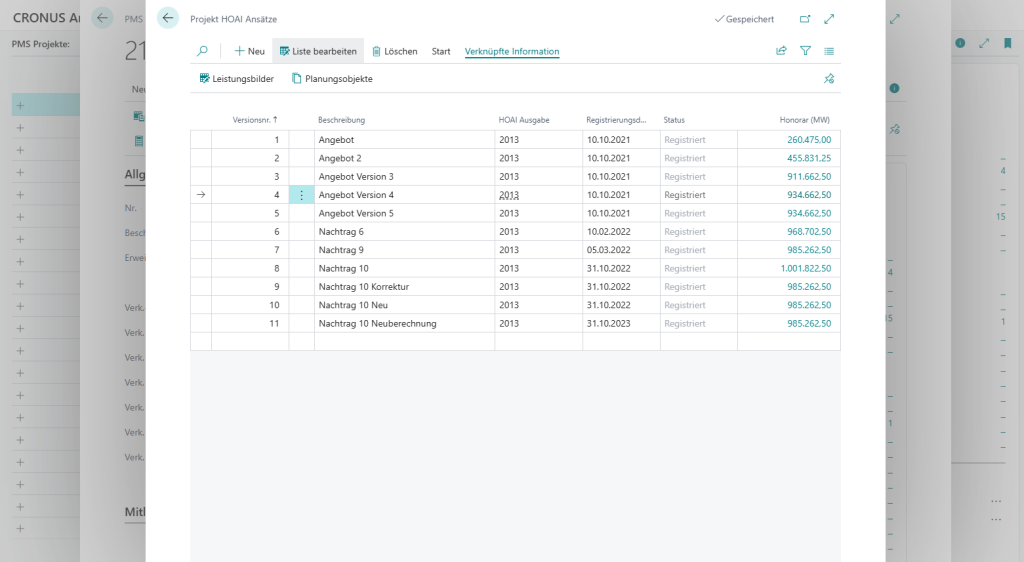Select registration date 10.02.2022
The width and height of the screenshot is (1024, 562).
(x=621, y=232)
